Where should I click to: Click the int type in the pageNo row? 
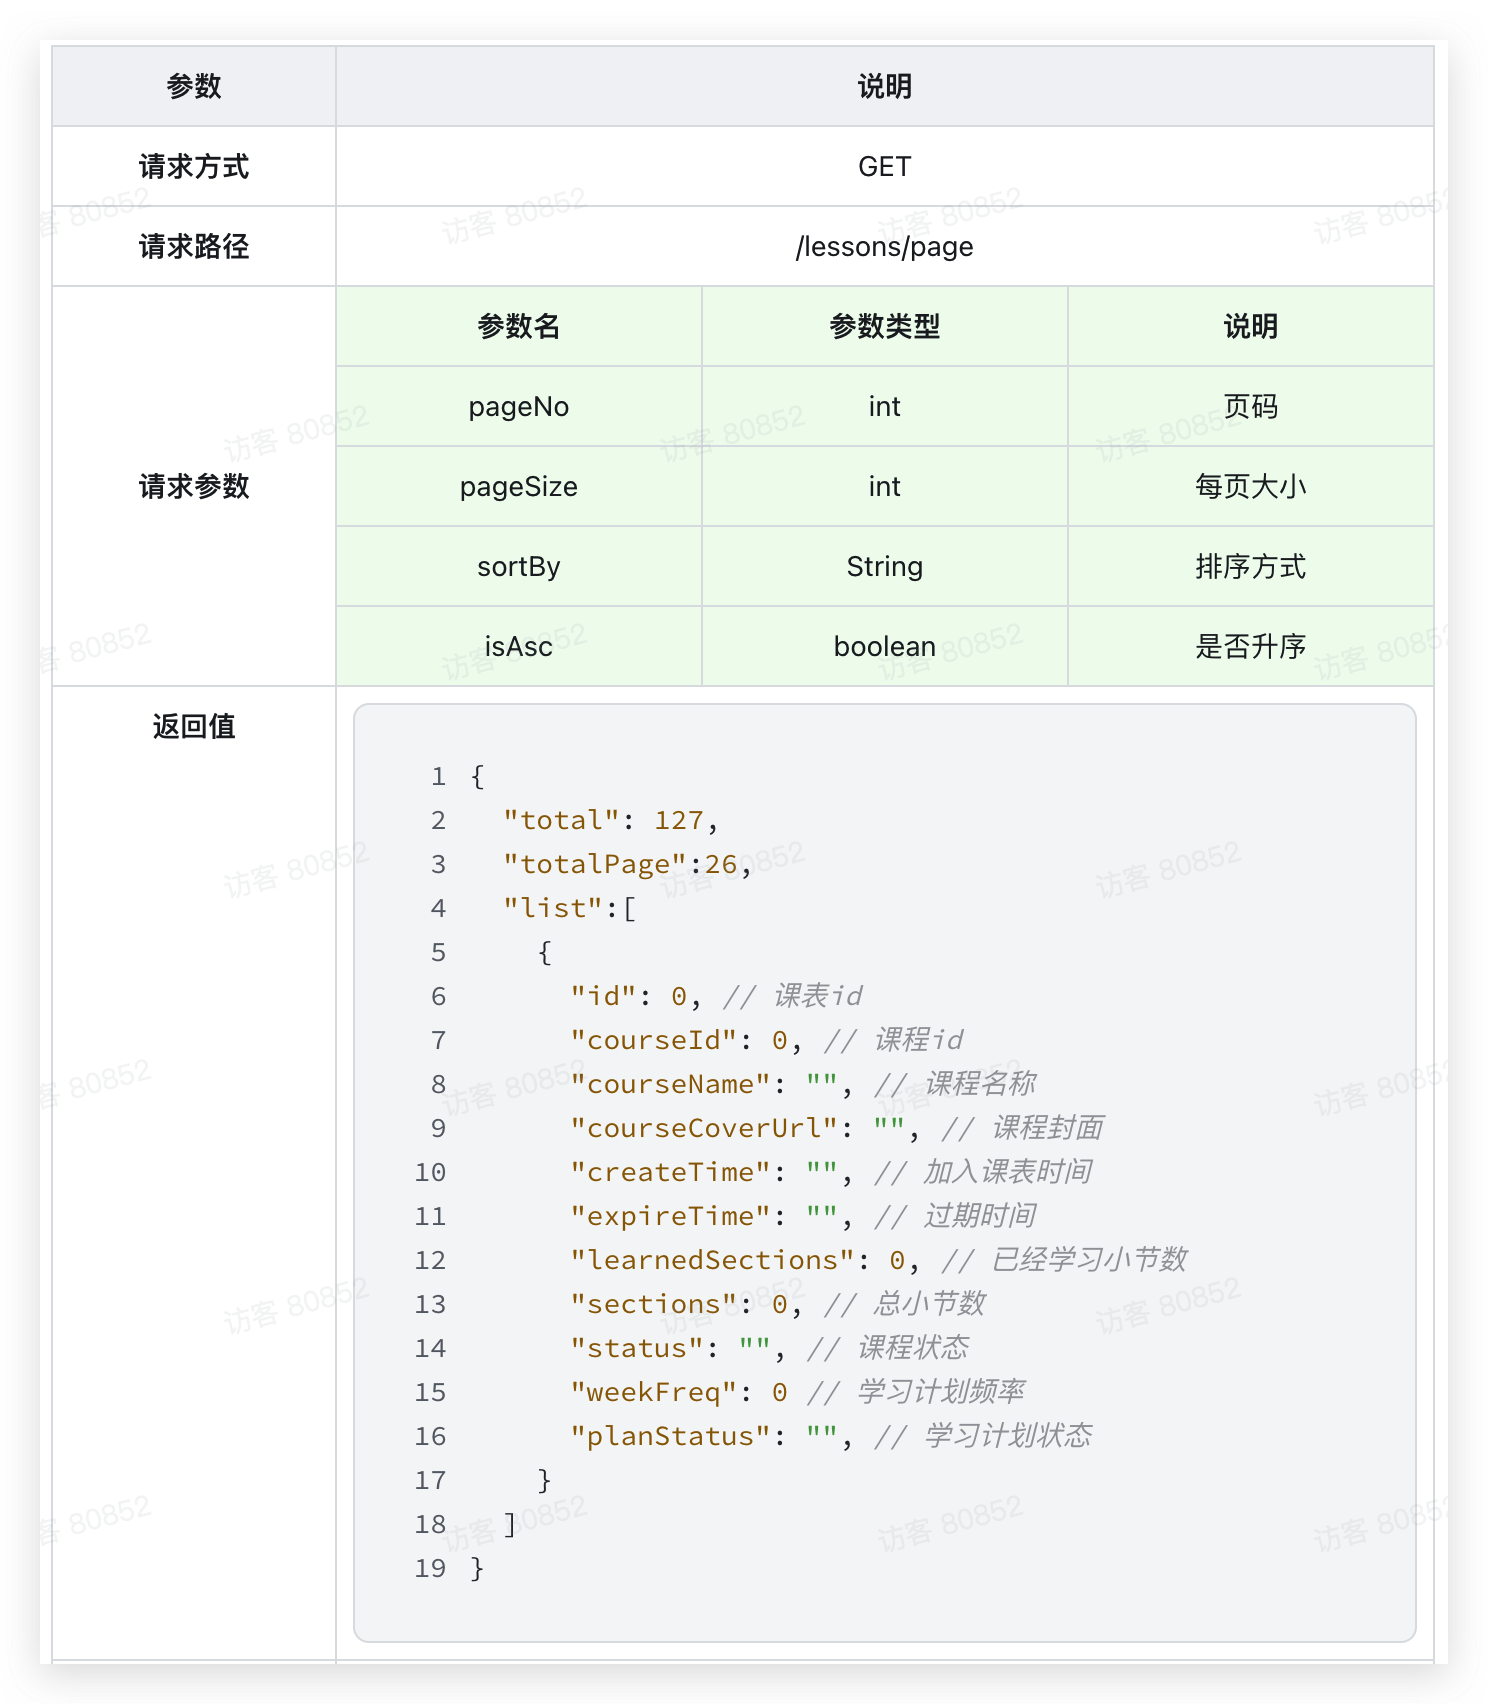coord(884,406)
